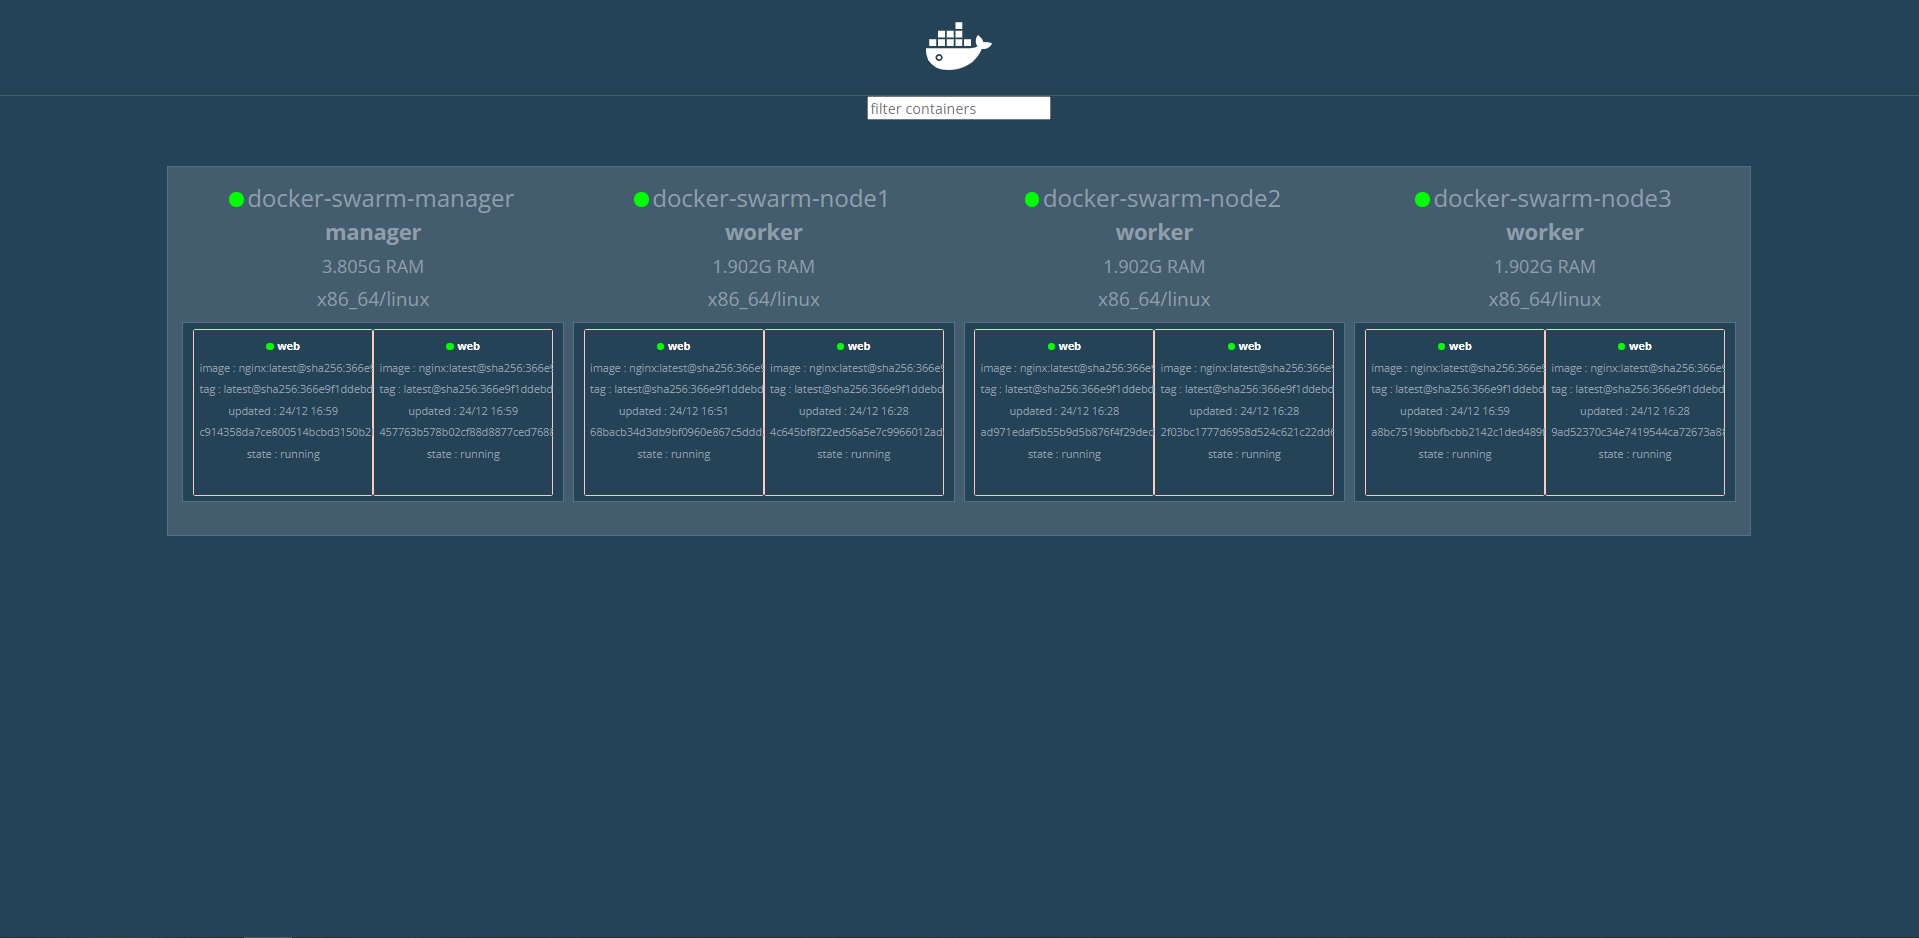Image resolution: width=1919 pixels, height=938 pixels.
Task: Click the state running text on node1 first container
Action: coord(673,454)
